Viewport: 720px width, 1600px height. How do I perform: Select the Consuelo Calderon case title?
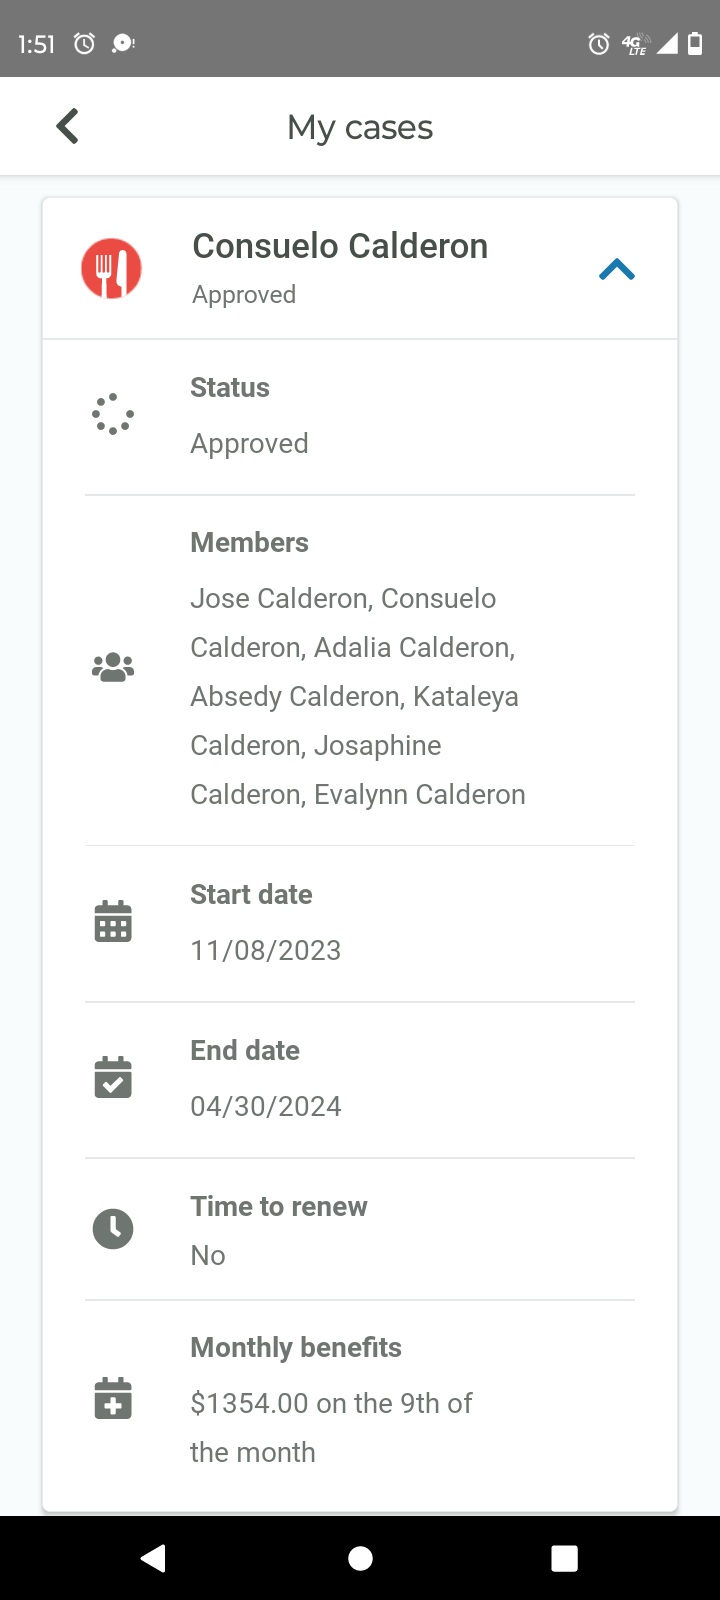click(340, 246)
